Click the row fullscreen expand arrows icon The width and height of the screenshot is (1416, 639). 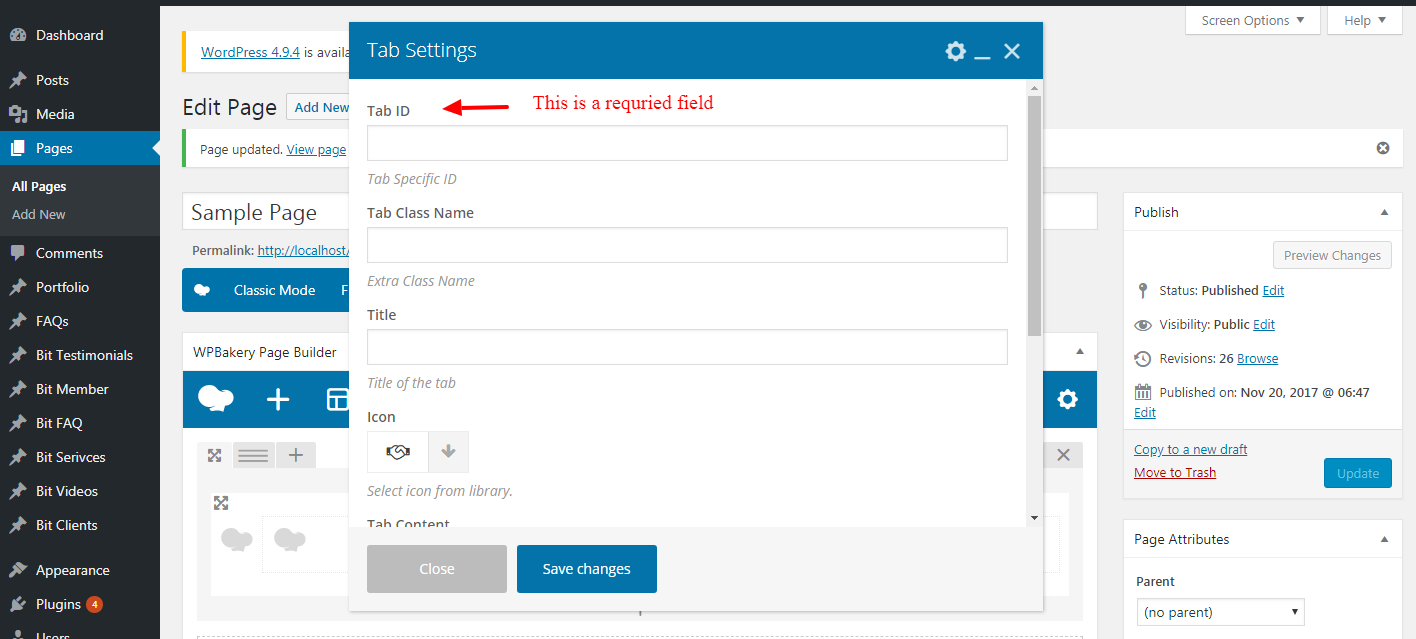coord(214,456)
